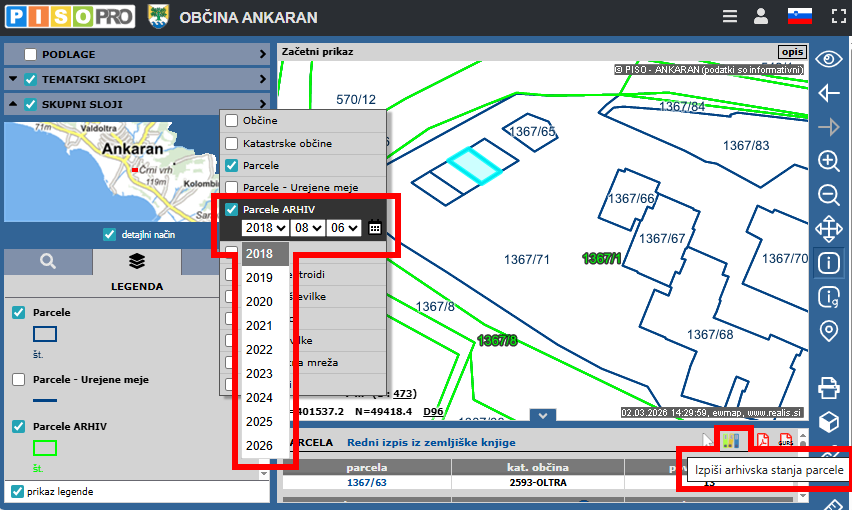This screenshot has width=852, height=510.
Task: Toggle the detajlni način checkbox
Action: [x=110, y=234]
